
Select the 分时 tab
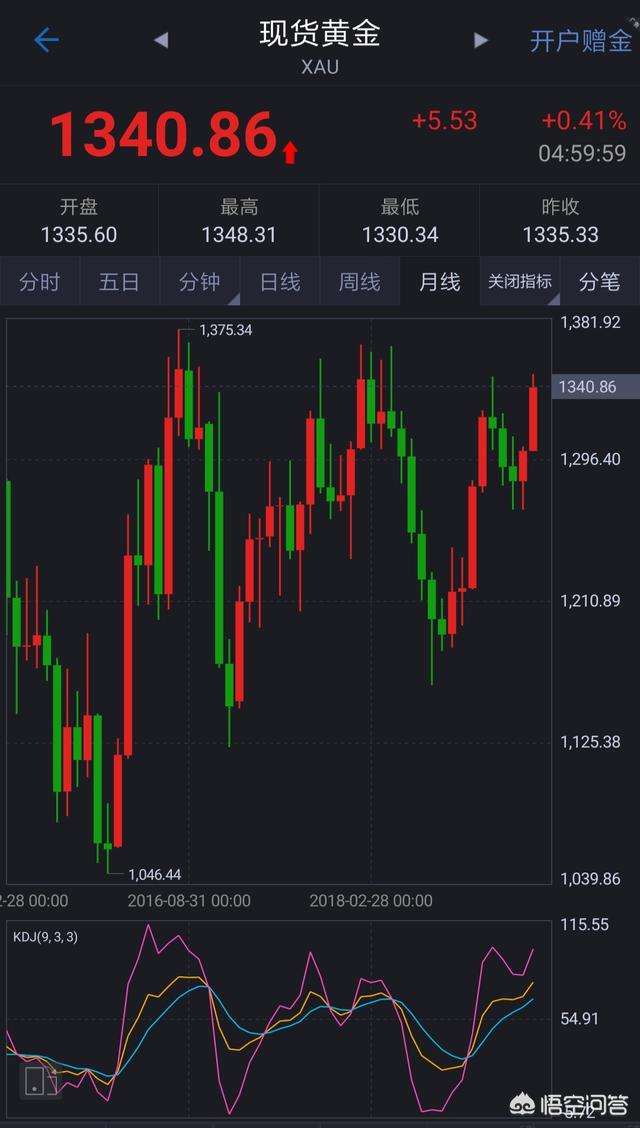click(x=39, y=282)
